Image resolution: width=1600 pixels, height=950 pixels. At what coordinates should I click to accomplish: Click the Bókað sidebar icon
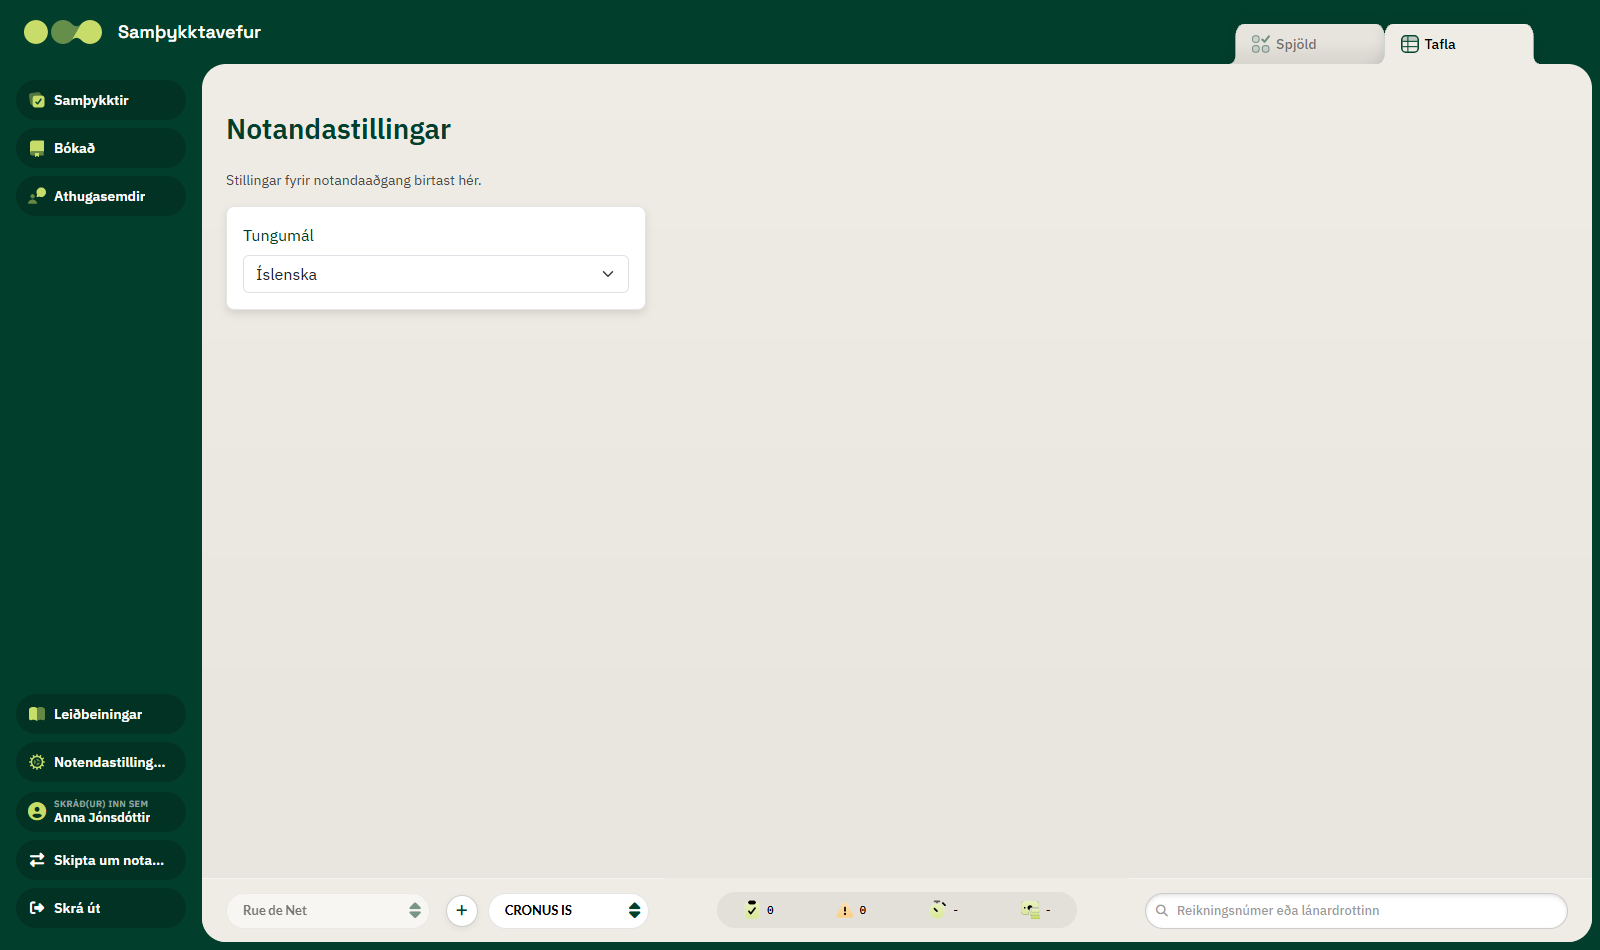pyautogui.click(x=37, y=148)
